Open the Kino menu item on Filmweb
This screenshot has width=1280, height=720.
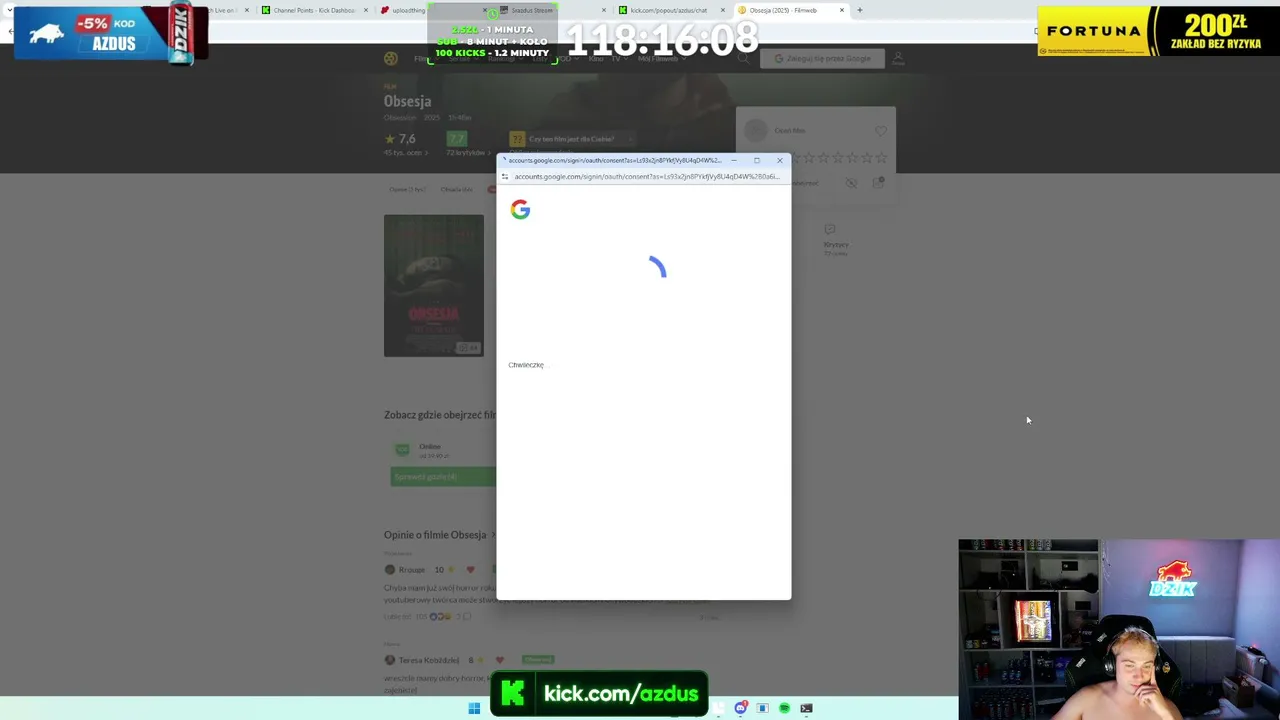tap(596, 59)
